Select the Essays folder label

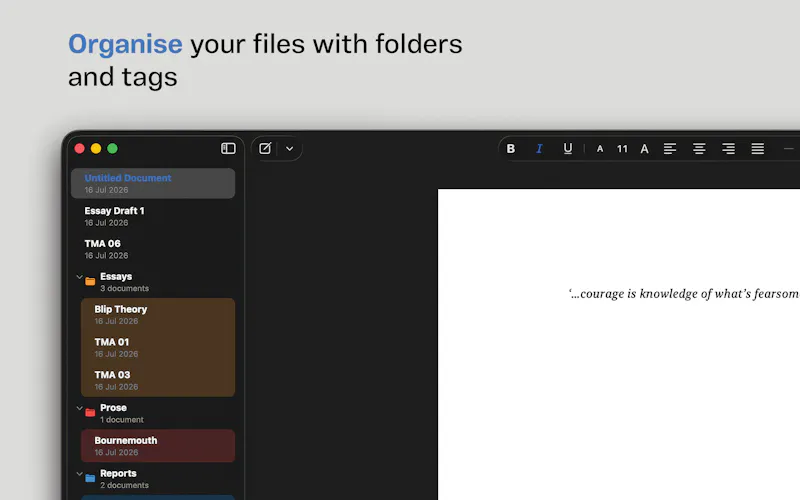[116, 276]
